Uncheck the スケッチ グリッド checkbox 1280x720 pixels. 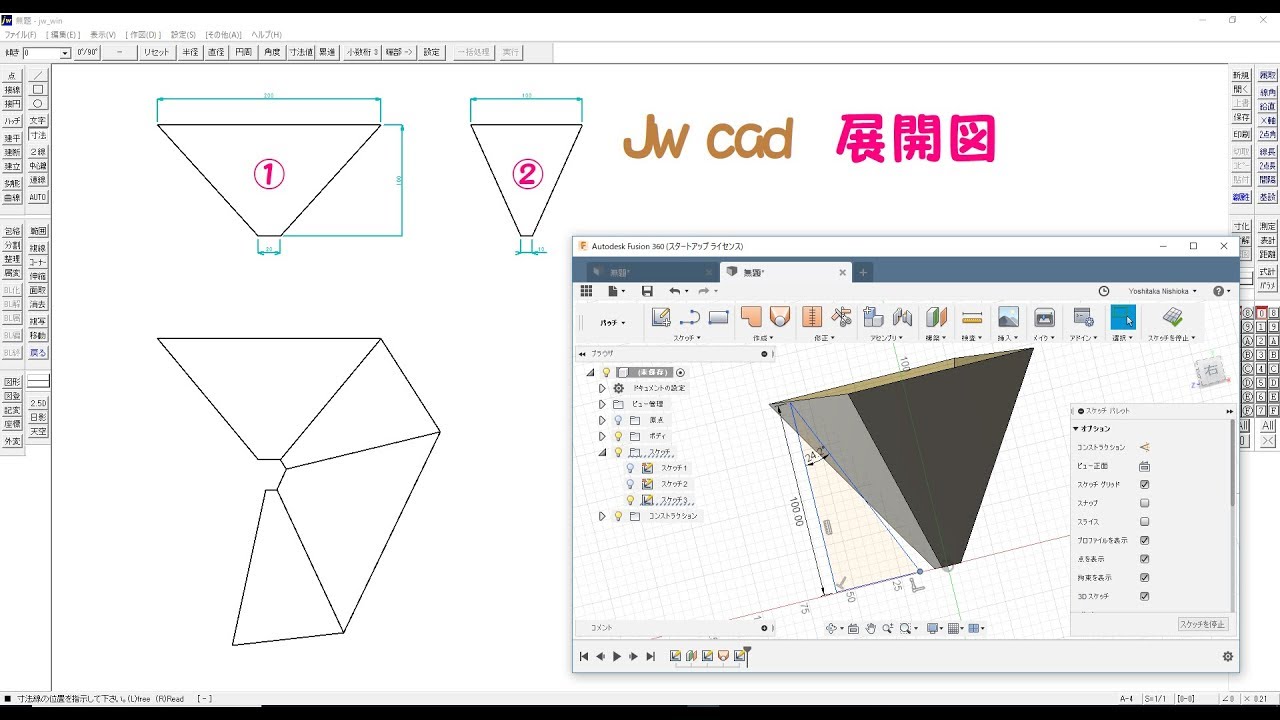tap(1145, 484)
